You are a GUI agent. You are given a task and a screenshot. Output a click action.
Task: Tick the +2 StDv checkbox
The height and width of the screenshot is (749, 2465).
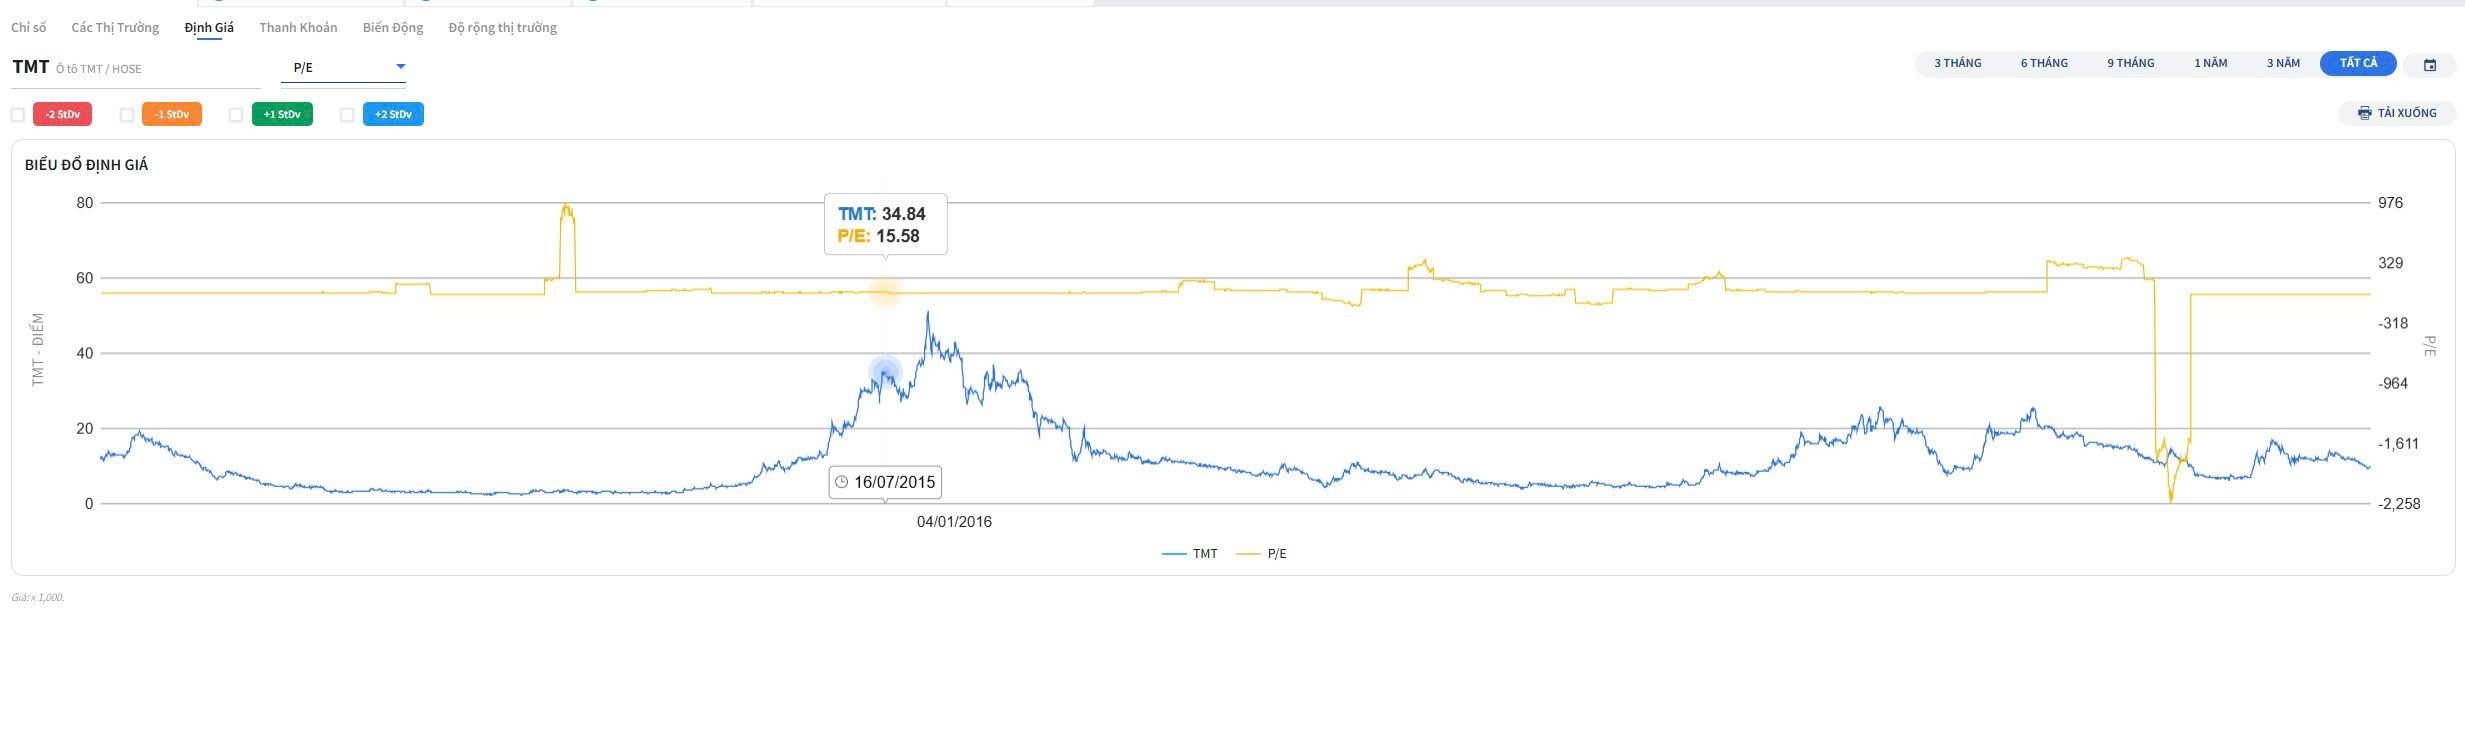click(x=347, y=115)
